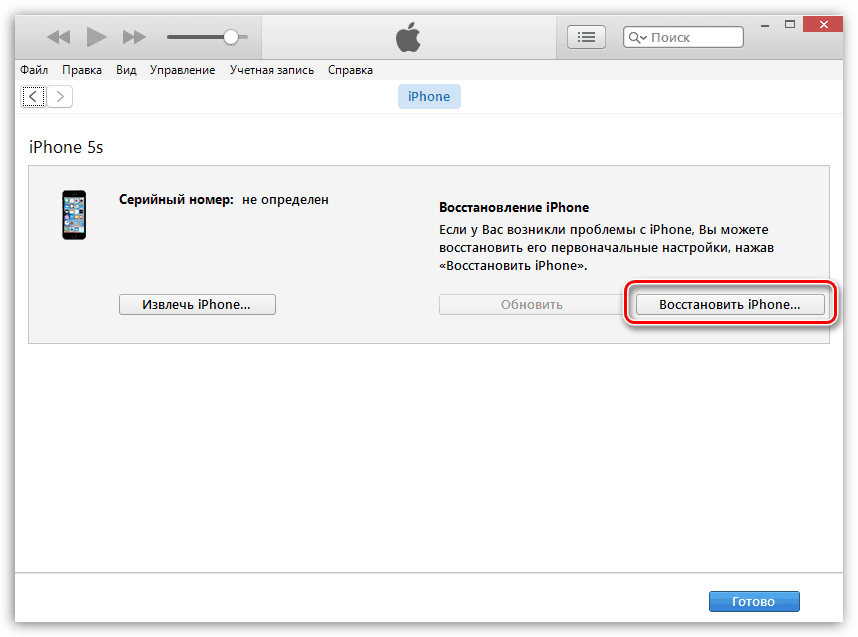Screen dimensions: 858x637
Task: Open the Правка menu
Action: tap(82, 70)
